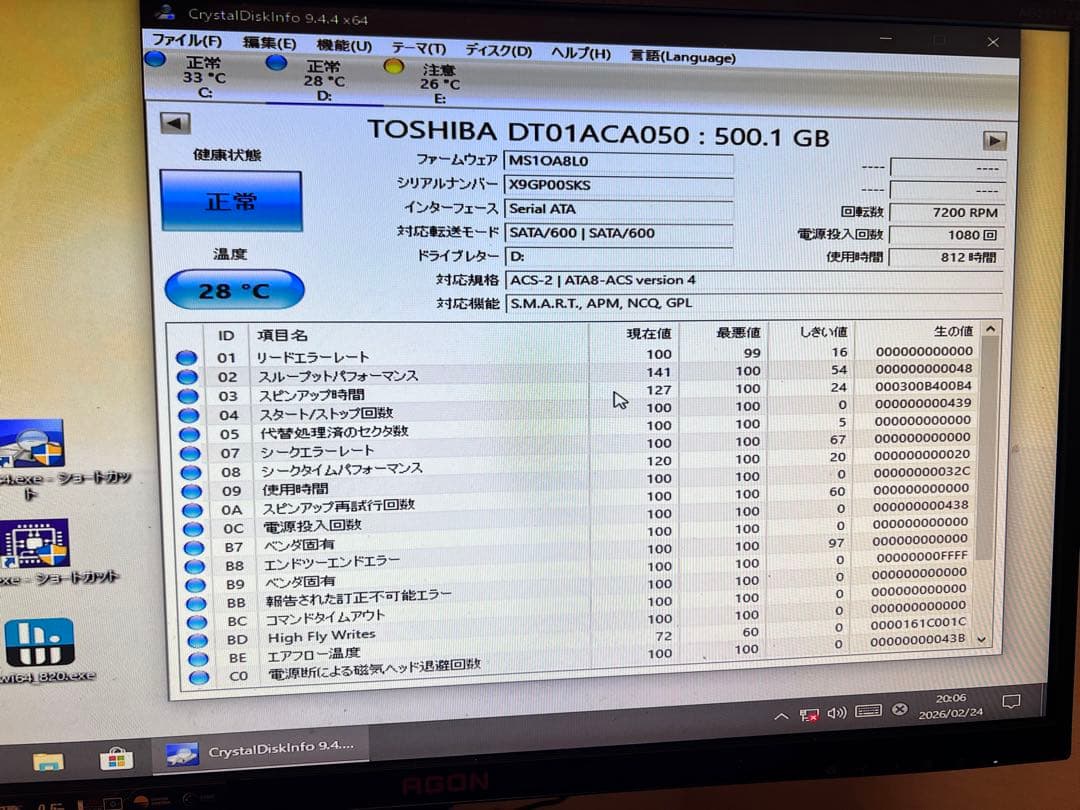Select drive D: status tab at 28 °C
This screenshot has width=1080, height=810.
(324, 81)
